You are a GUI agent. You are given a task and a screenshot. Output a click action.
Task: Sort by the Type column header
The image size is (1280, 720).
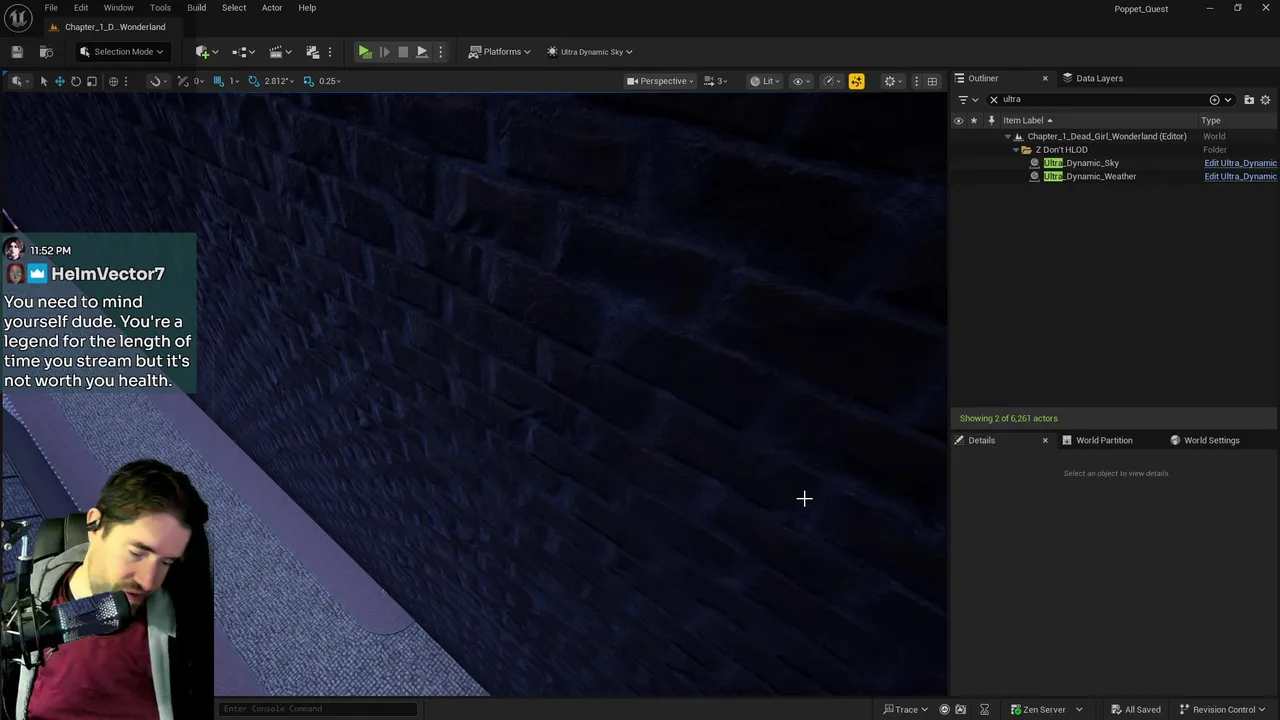click(1210, 121)
